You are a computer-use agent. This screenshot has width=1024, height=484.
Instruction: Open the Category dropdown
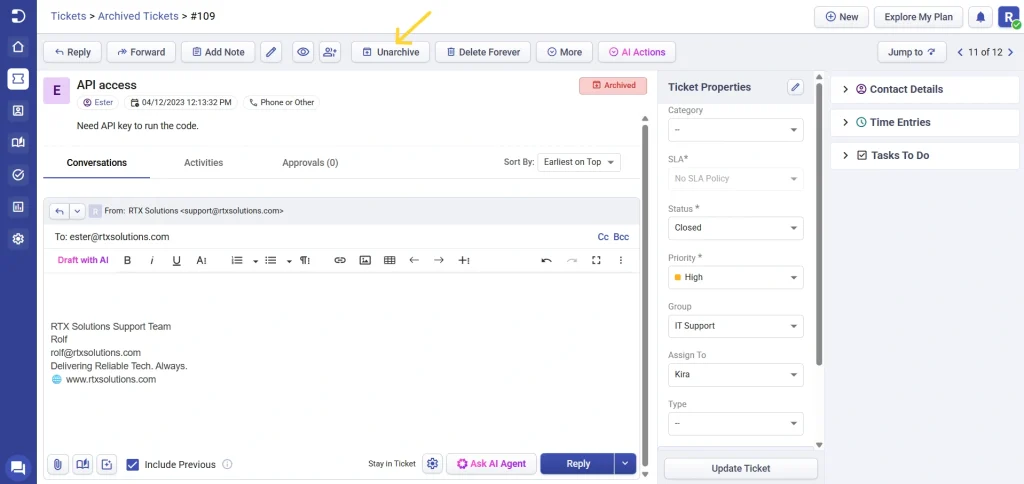[x=735, y=130]
